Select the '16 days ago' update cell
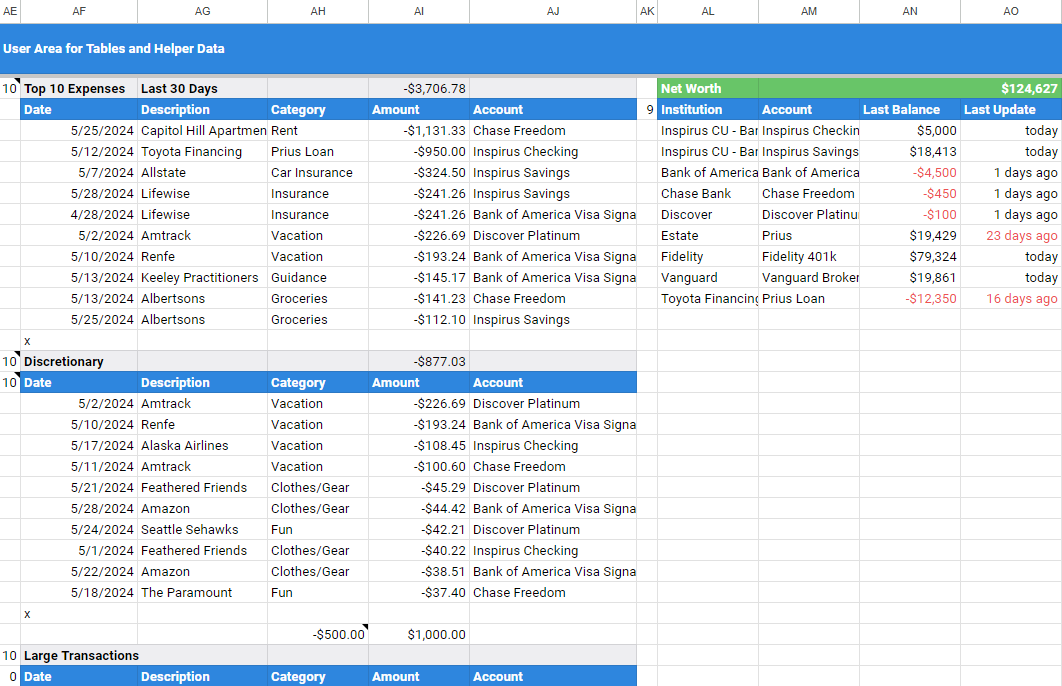The height and width of the screenshot is (686, 1062). [1011, 299]
